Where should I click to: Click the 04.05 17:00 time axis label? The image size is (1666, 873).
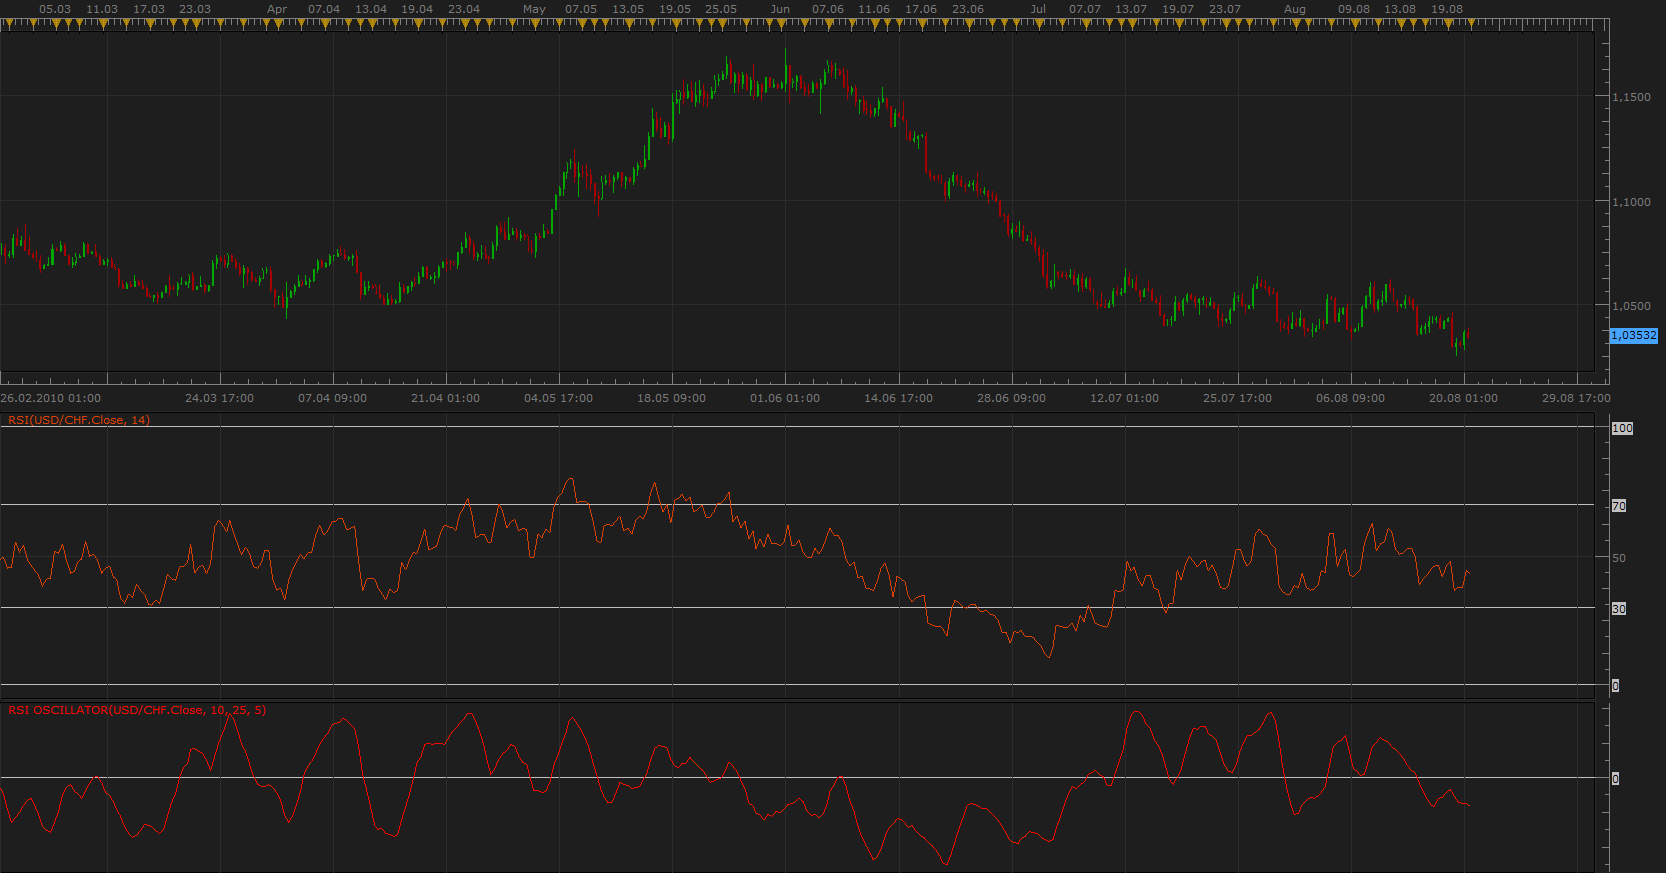559,398
